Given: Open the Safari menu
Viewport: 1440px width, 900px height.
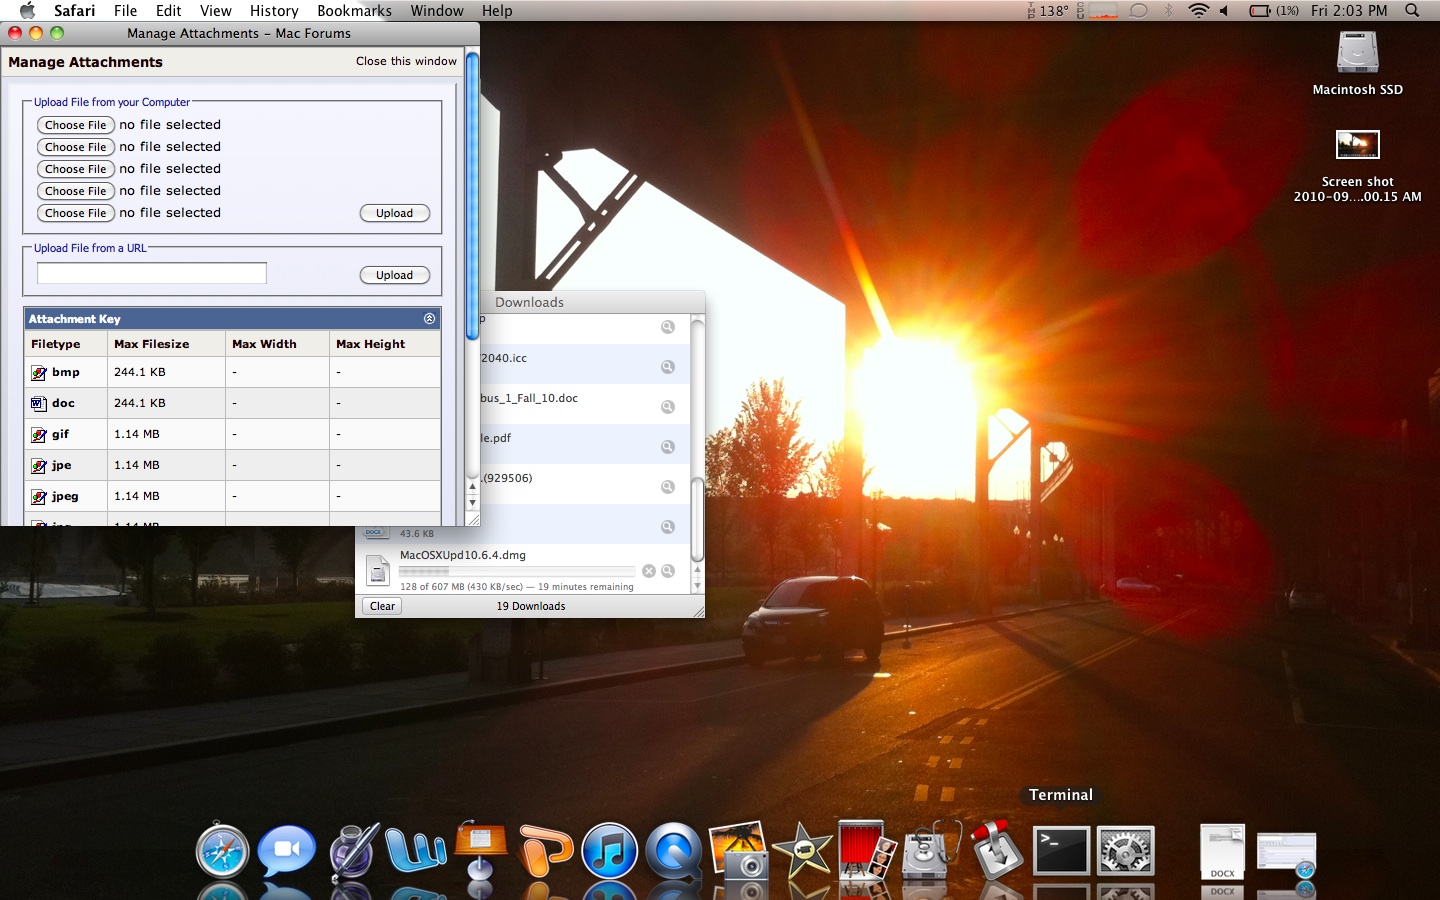Looking at the screenshot, I should pos(75,11).
